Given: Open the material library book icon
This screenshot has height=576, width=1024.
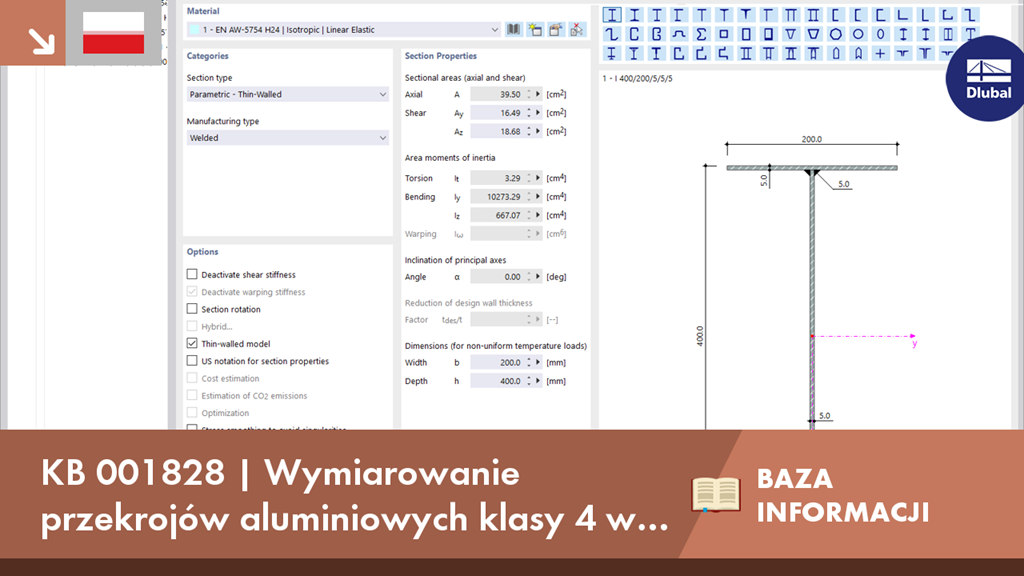Looking at the screenshot, I should coord(514,29).
